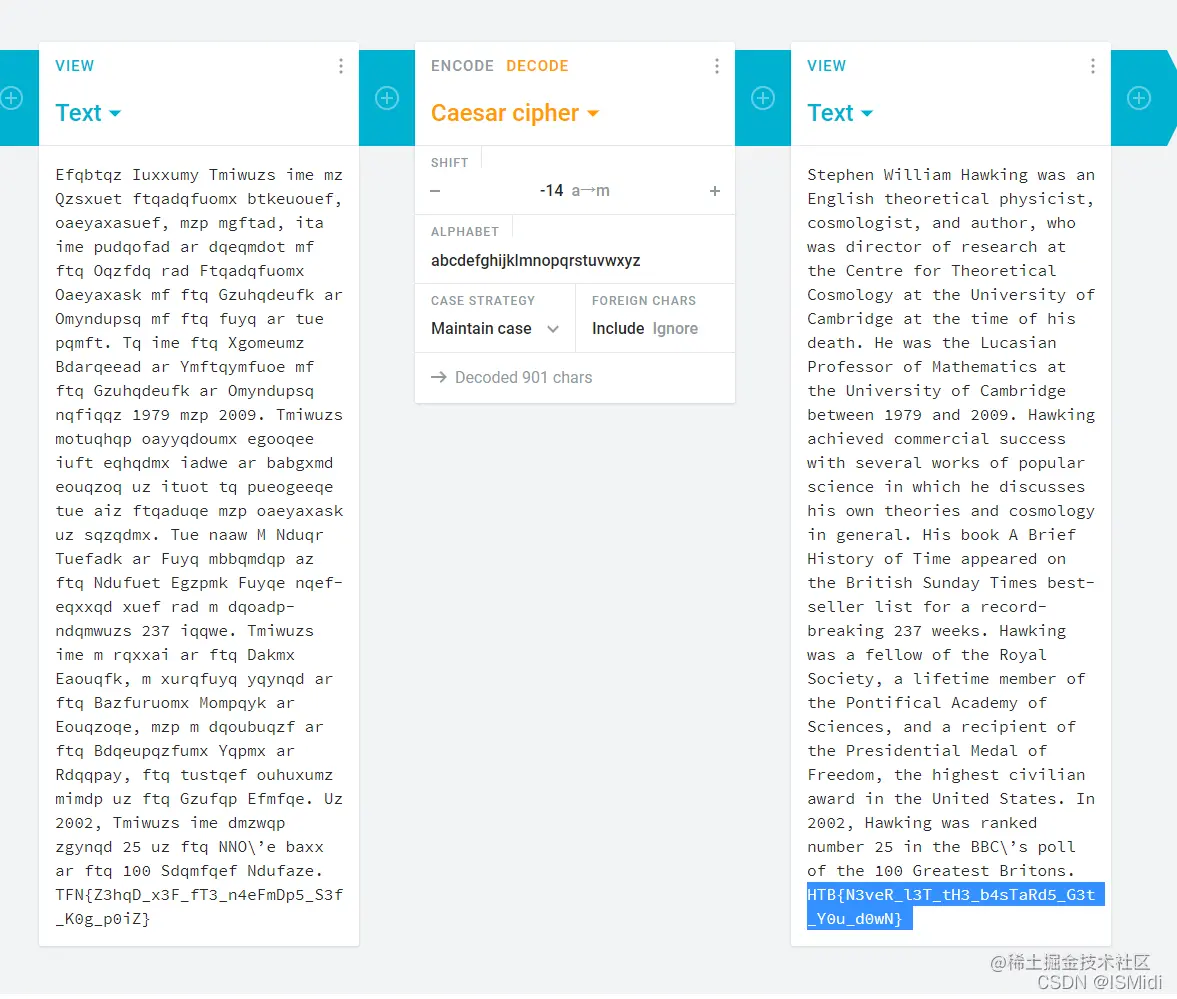The image size is (1177, 999).
Task: Add a brick between left Text and Caesar cipher
Action: pos(387,98)
